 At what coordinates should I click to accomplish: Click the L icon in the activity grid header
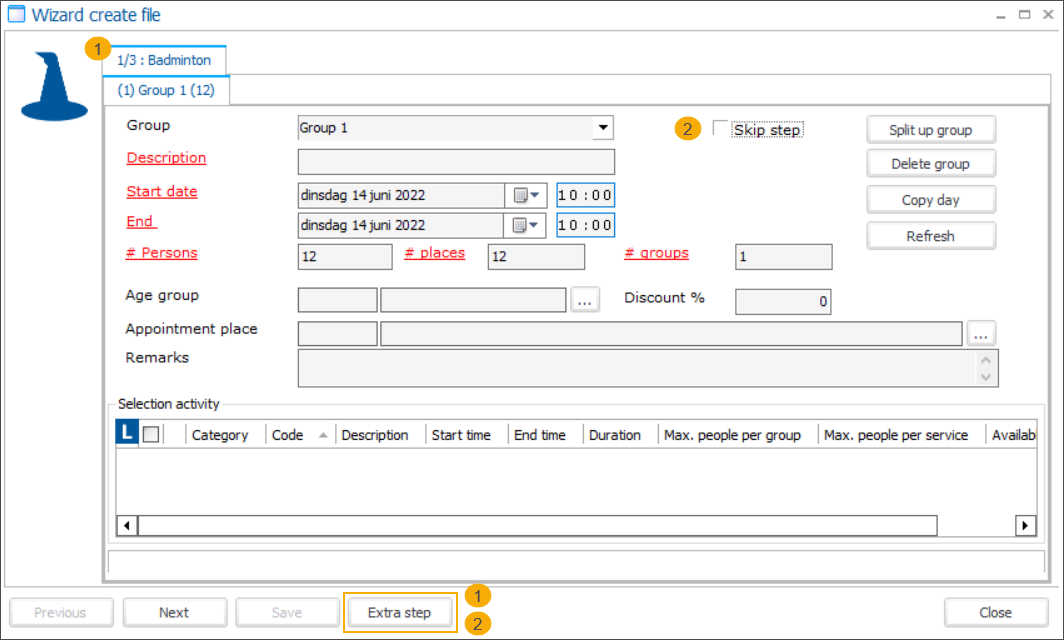(x=126, y=434)
